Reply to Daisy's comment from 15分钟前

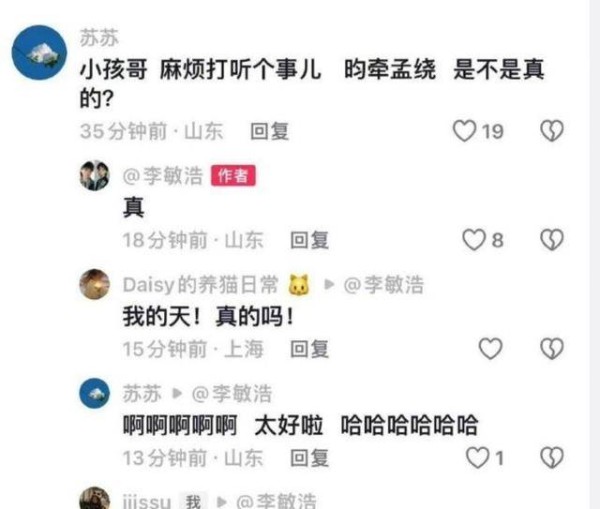tap(309, 349)
